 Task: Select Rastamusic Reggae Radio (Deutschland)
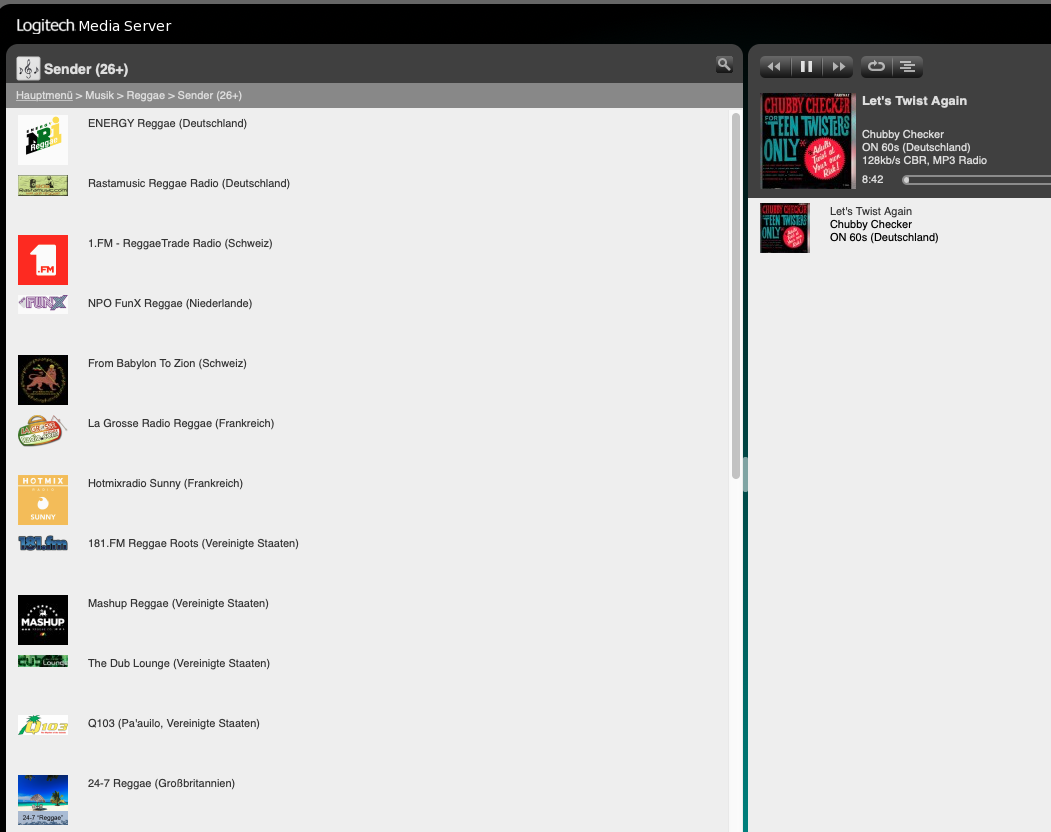(189, 183)
